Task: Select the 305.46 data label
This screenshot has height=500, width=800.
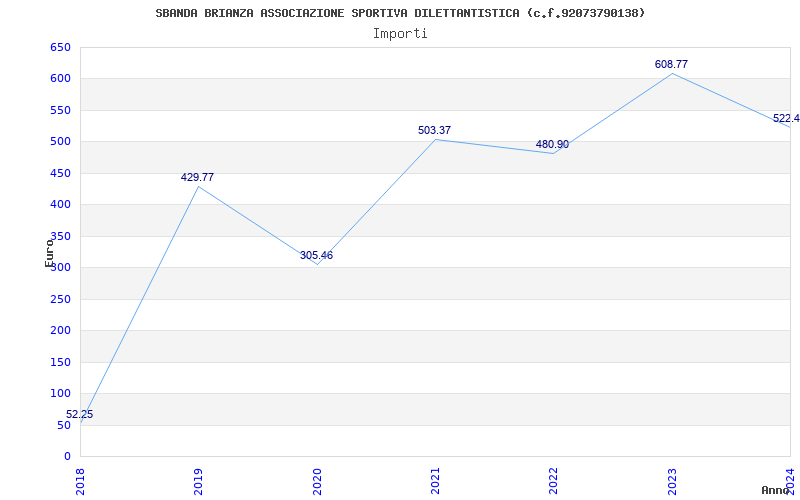Action: pyautogui.click(x=316, y=255)
